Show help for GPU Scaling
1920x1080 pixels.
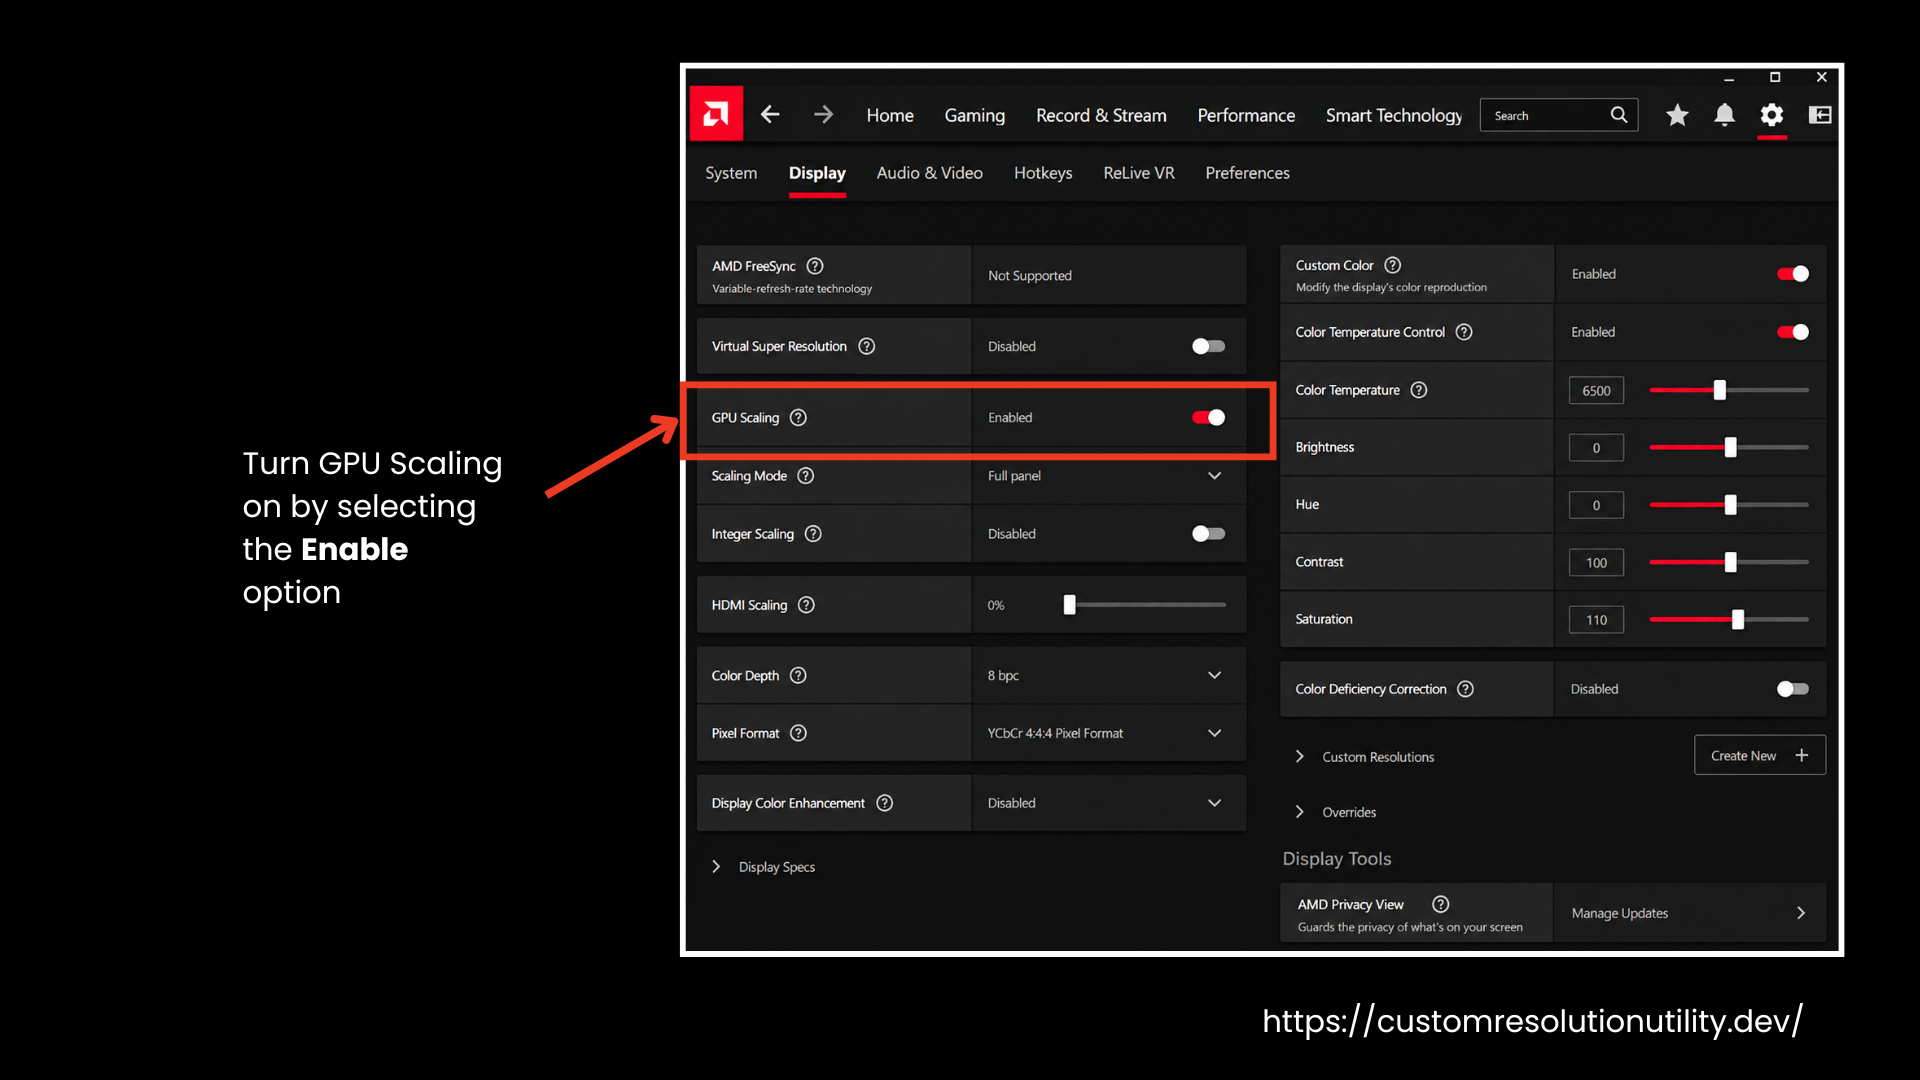click(x=798, y=418)
